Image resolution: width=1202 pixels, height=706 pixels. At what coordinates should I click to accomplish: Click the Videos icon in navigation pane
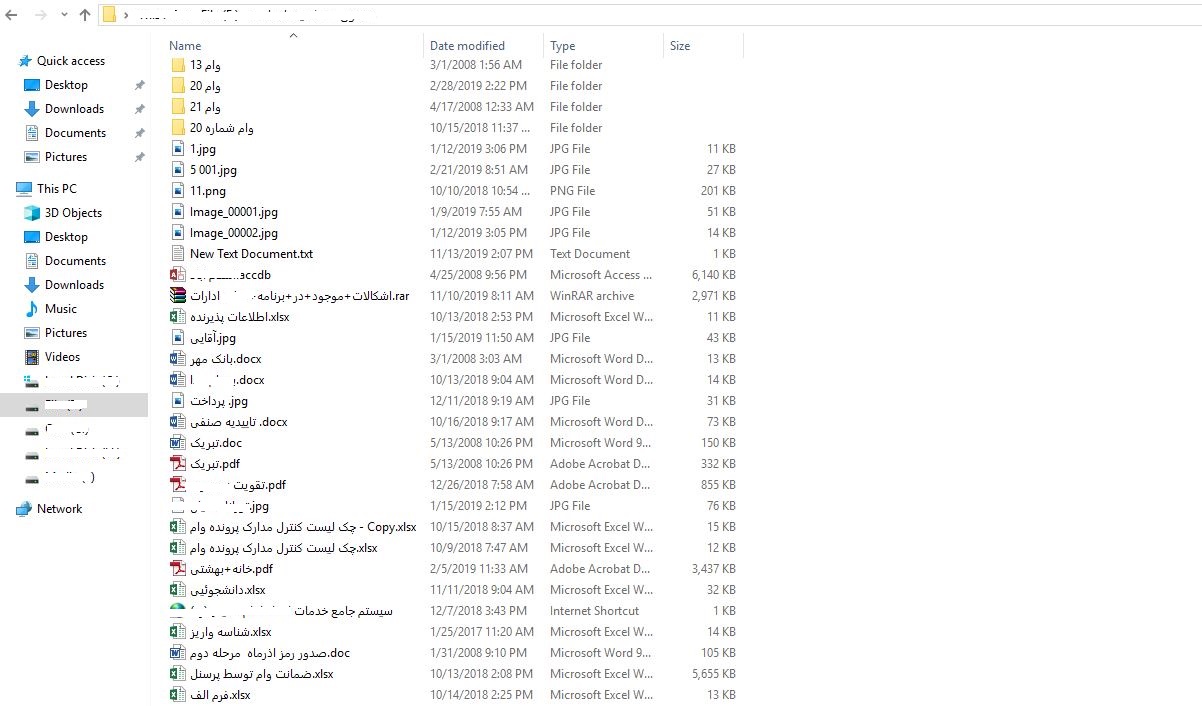coord(32,357)
